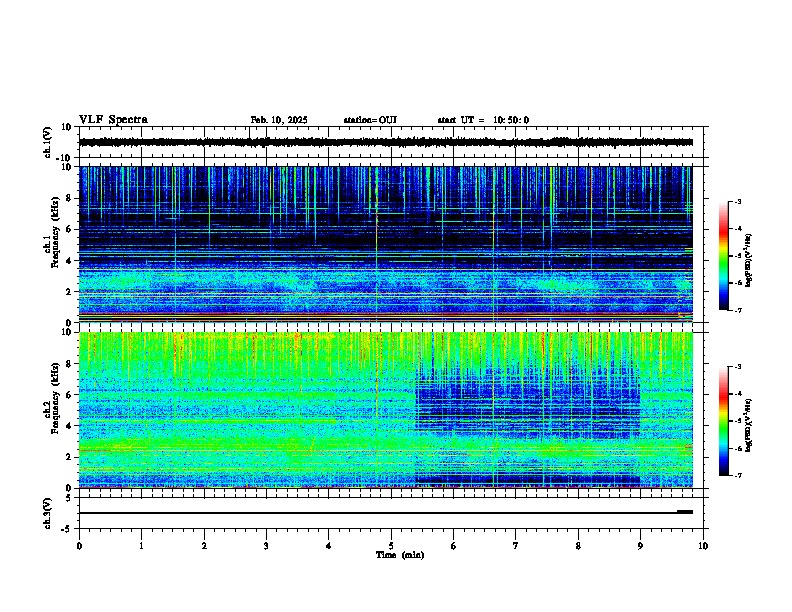Click the '-5' tick on ch.3 voltage axis
The width and height of the screenshot is (792, 612).
coord(67,529)
